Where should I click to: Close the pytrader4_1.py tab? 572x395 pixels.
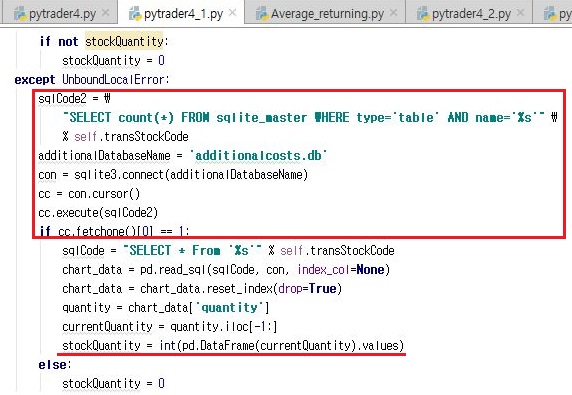click(232, 13)
